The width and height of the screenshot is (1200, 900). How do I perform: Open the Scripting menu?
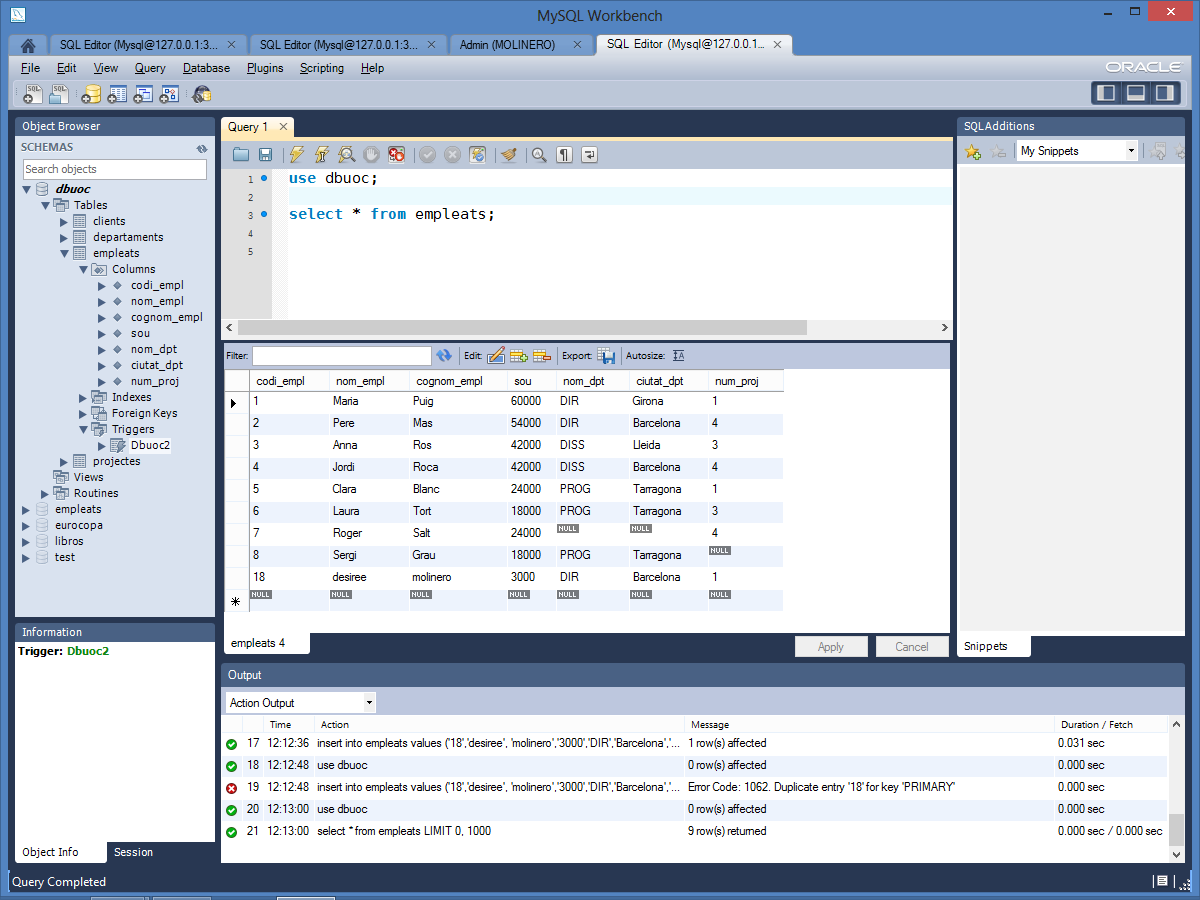(322, 68)
